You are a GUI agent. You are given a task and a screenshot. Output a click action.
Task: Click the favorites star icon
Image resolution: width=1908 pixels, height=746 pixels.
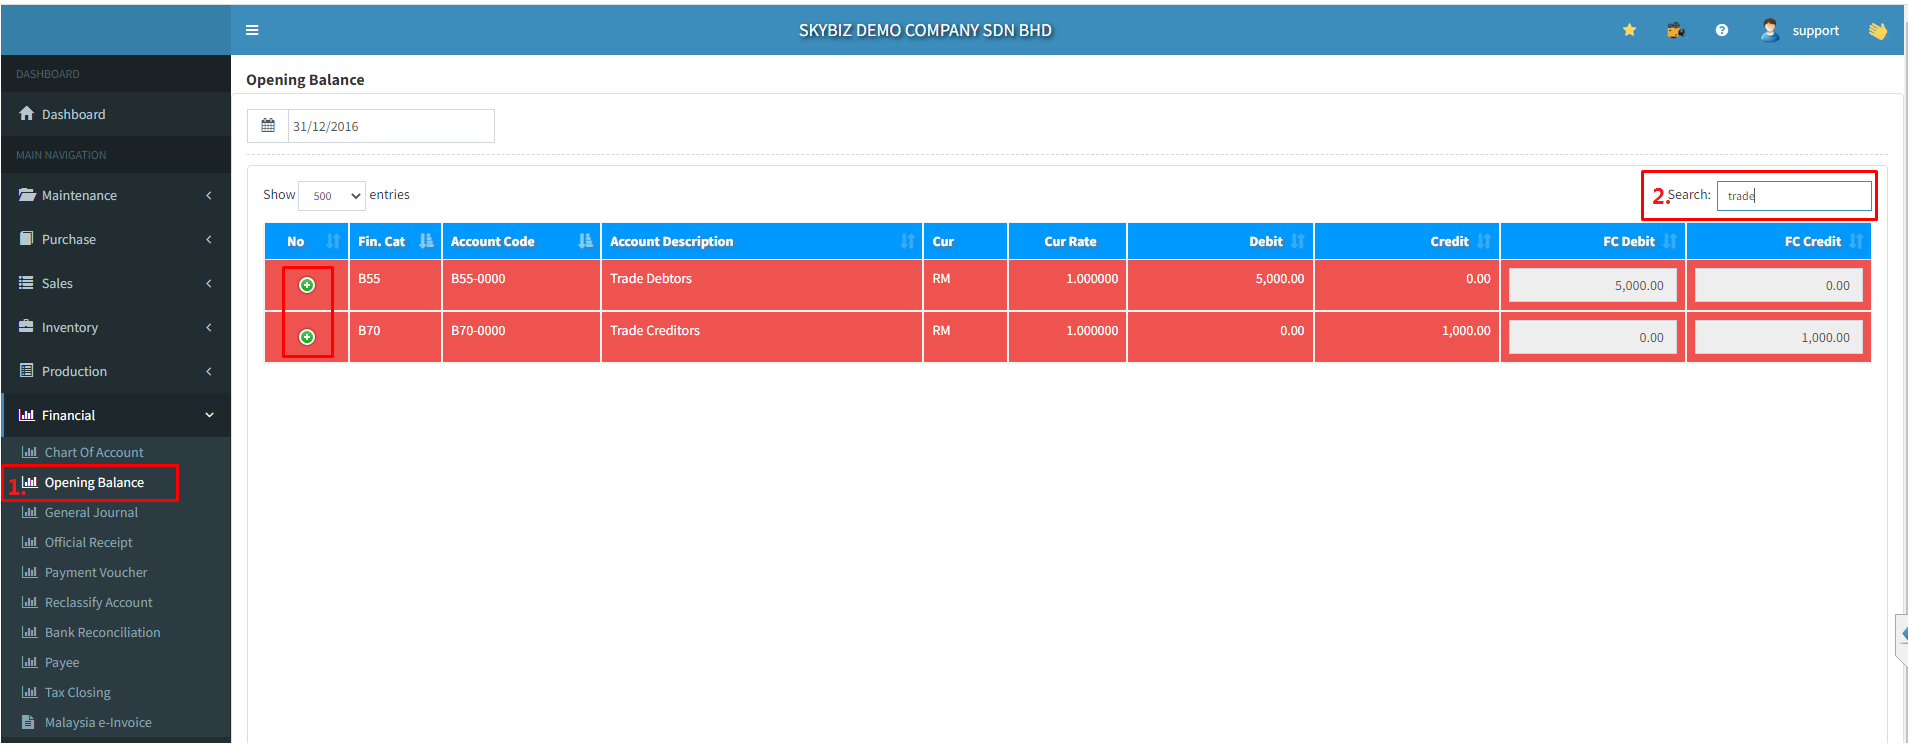pyautogui.click(x=1629, y=30)
